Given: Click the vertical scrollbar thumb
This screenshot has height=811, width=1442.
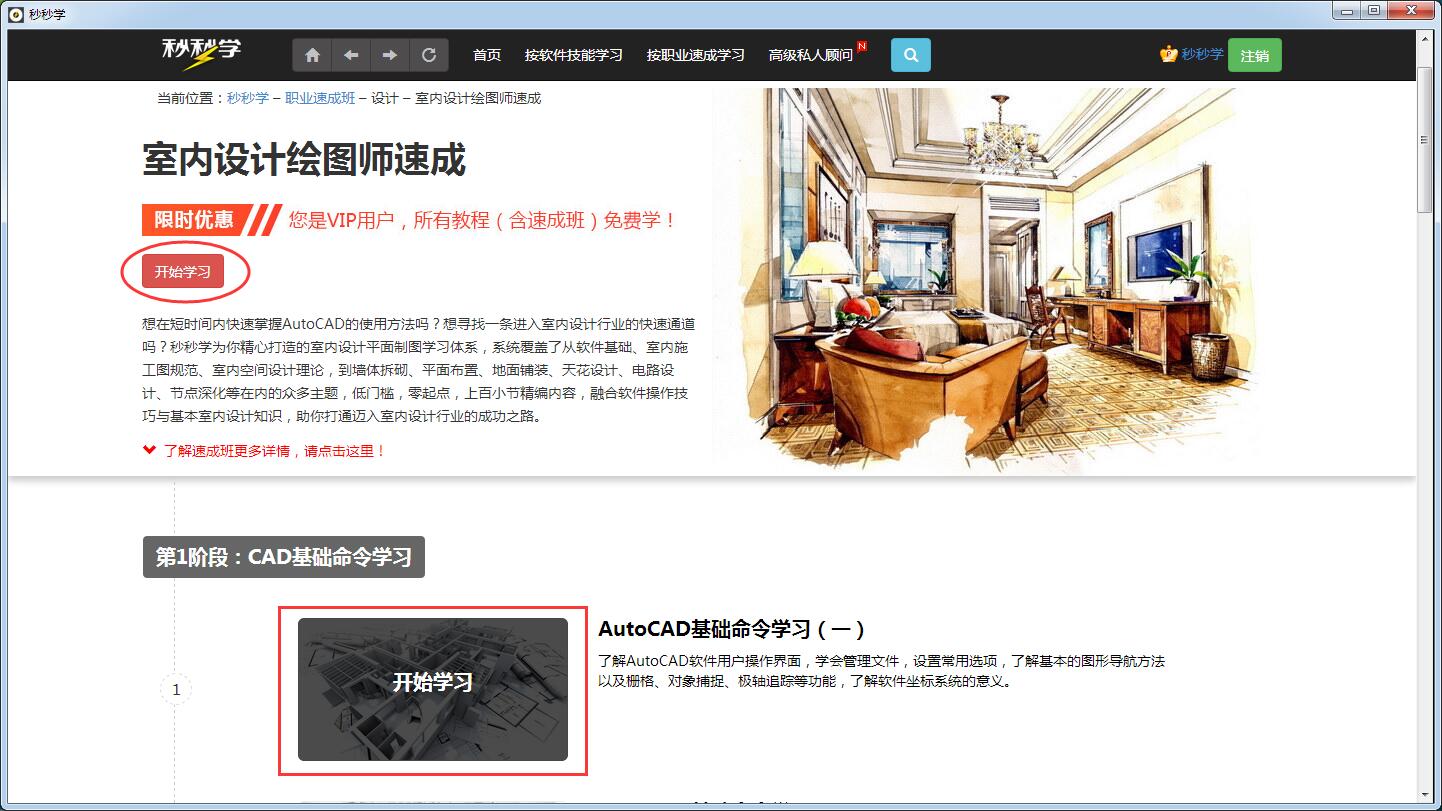Looking at the screenshot, I should pyautogui.click(x=1425, y=138).
